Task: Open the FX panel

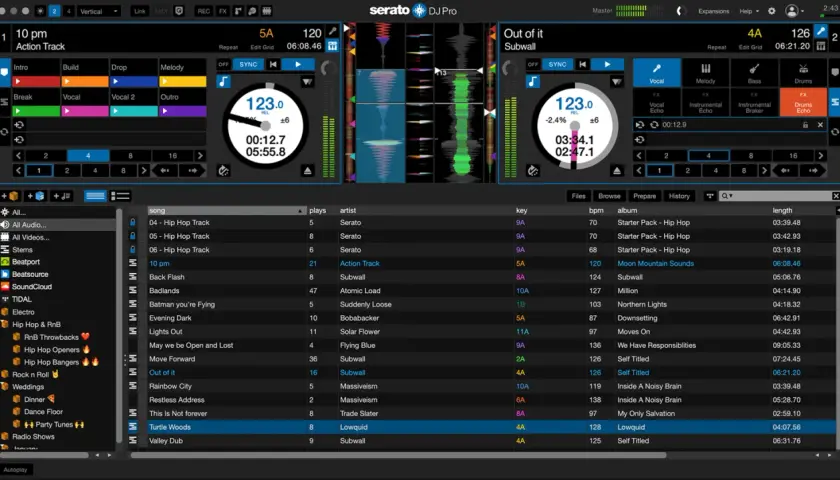Action: (x=222, y=11)
